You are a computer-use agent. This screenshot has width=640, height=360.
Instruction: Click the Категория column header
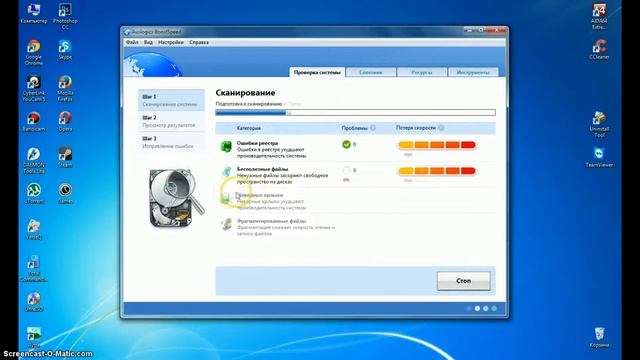point(249,128)
